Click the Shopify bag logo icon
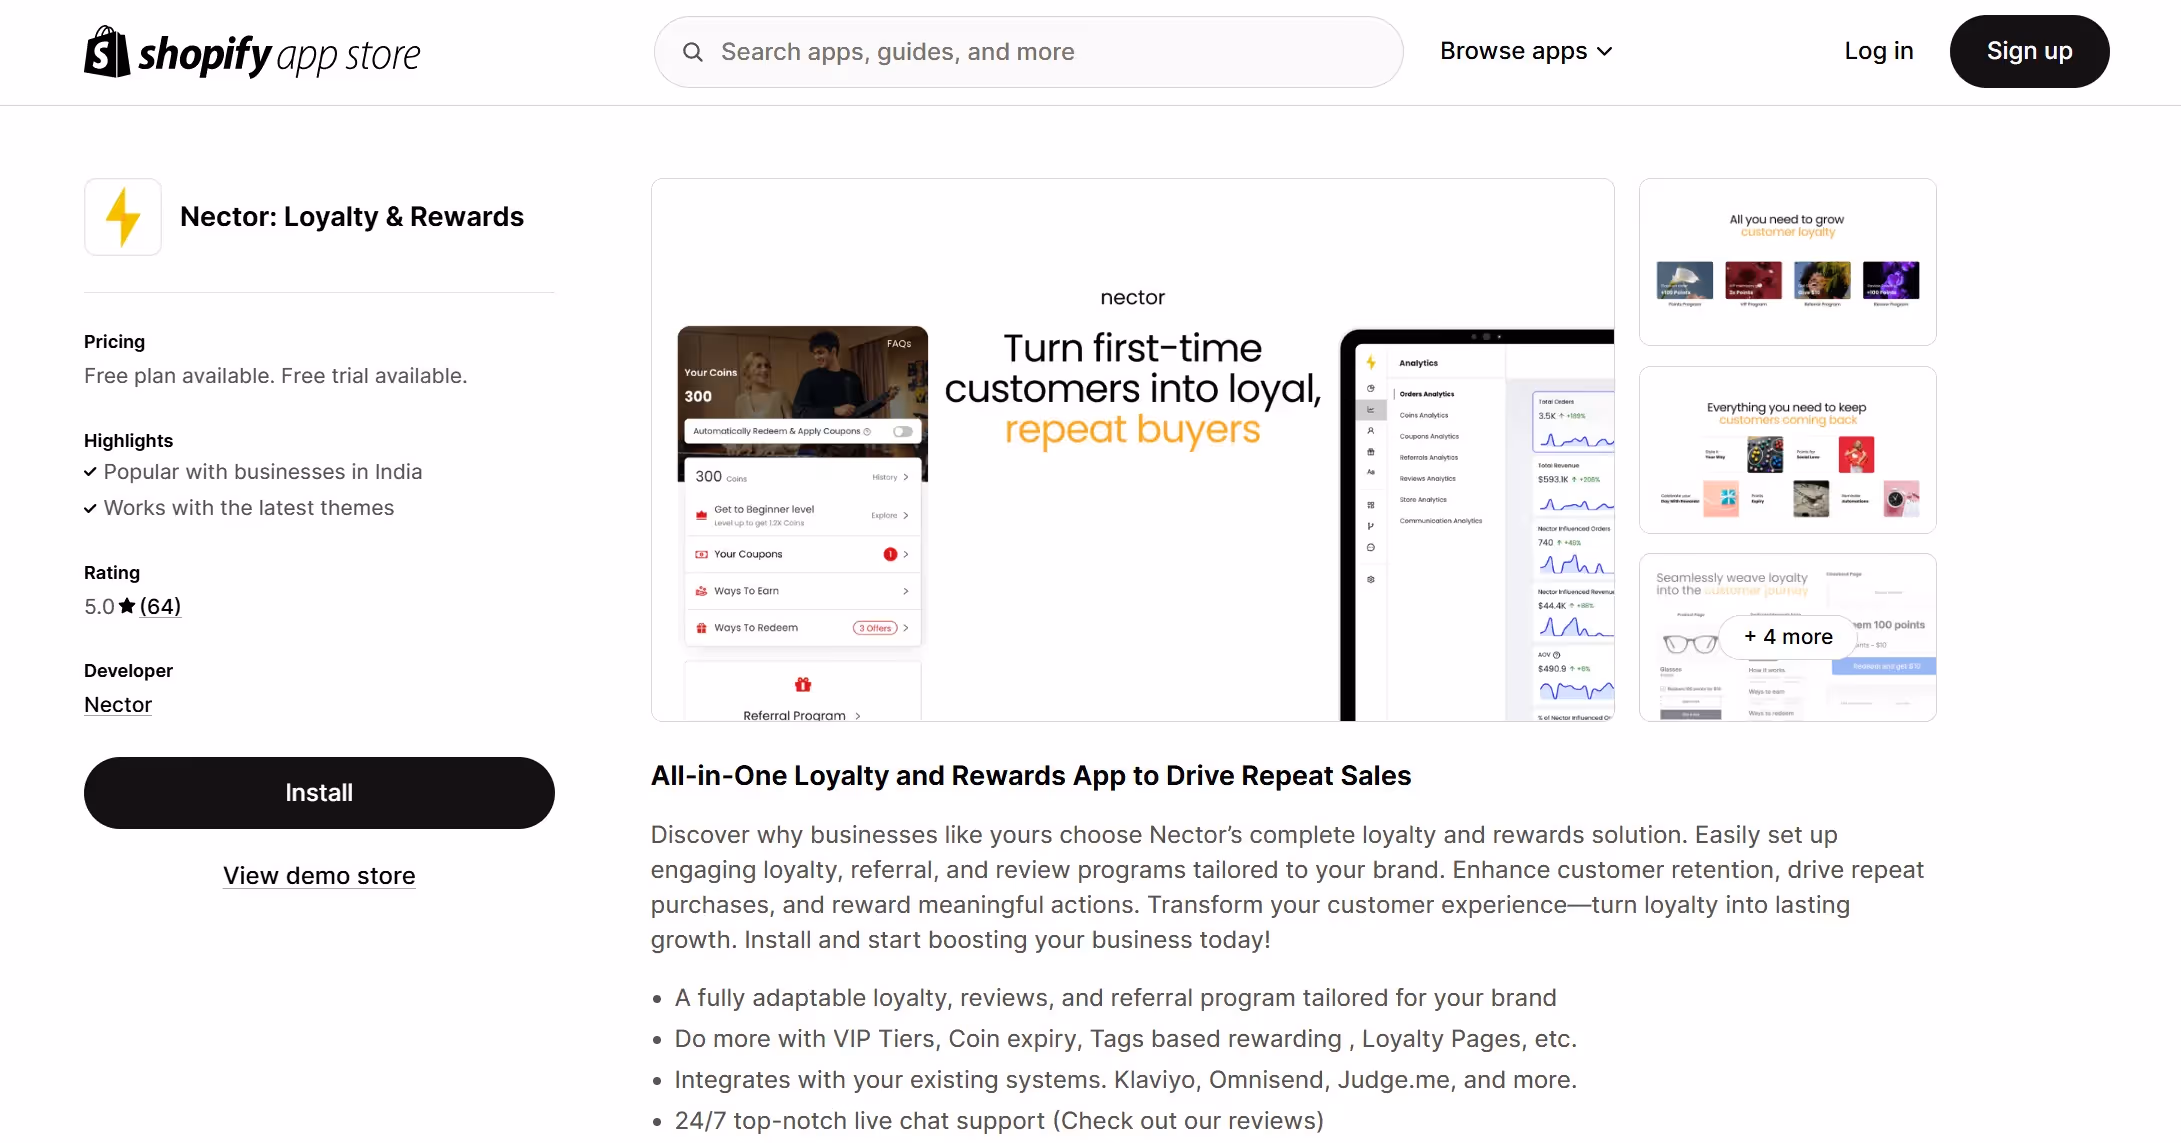Viewport: 2181px width, 1143px height. [x=107, y=52]
